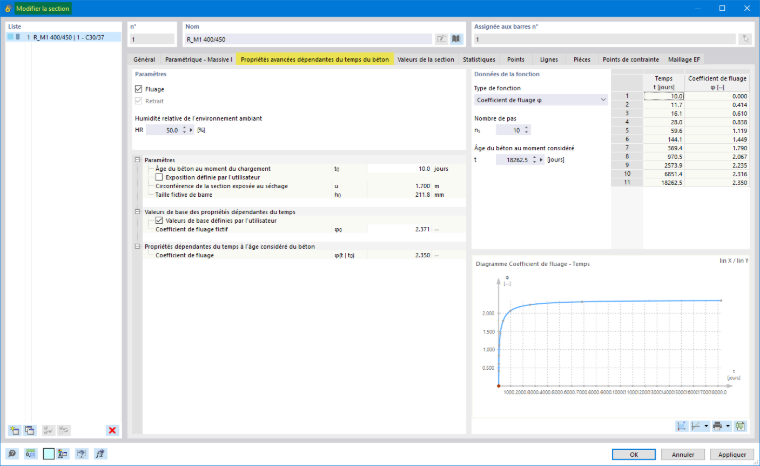760x466 pixels.
Task: Click the application icon in the title bar
Action: coord(8,8)
